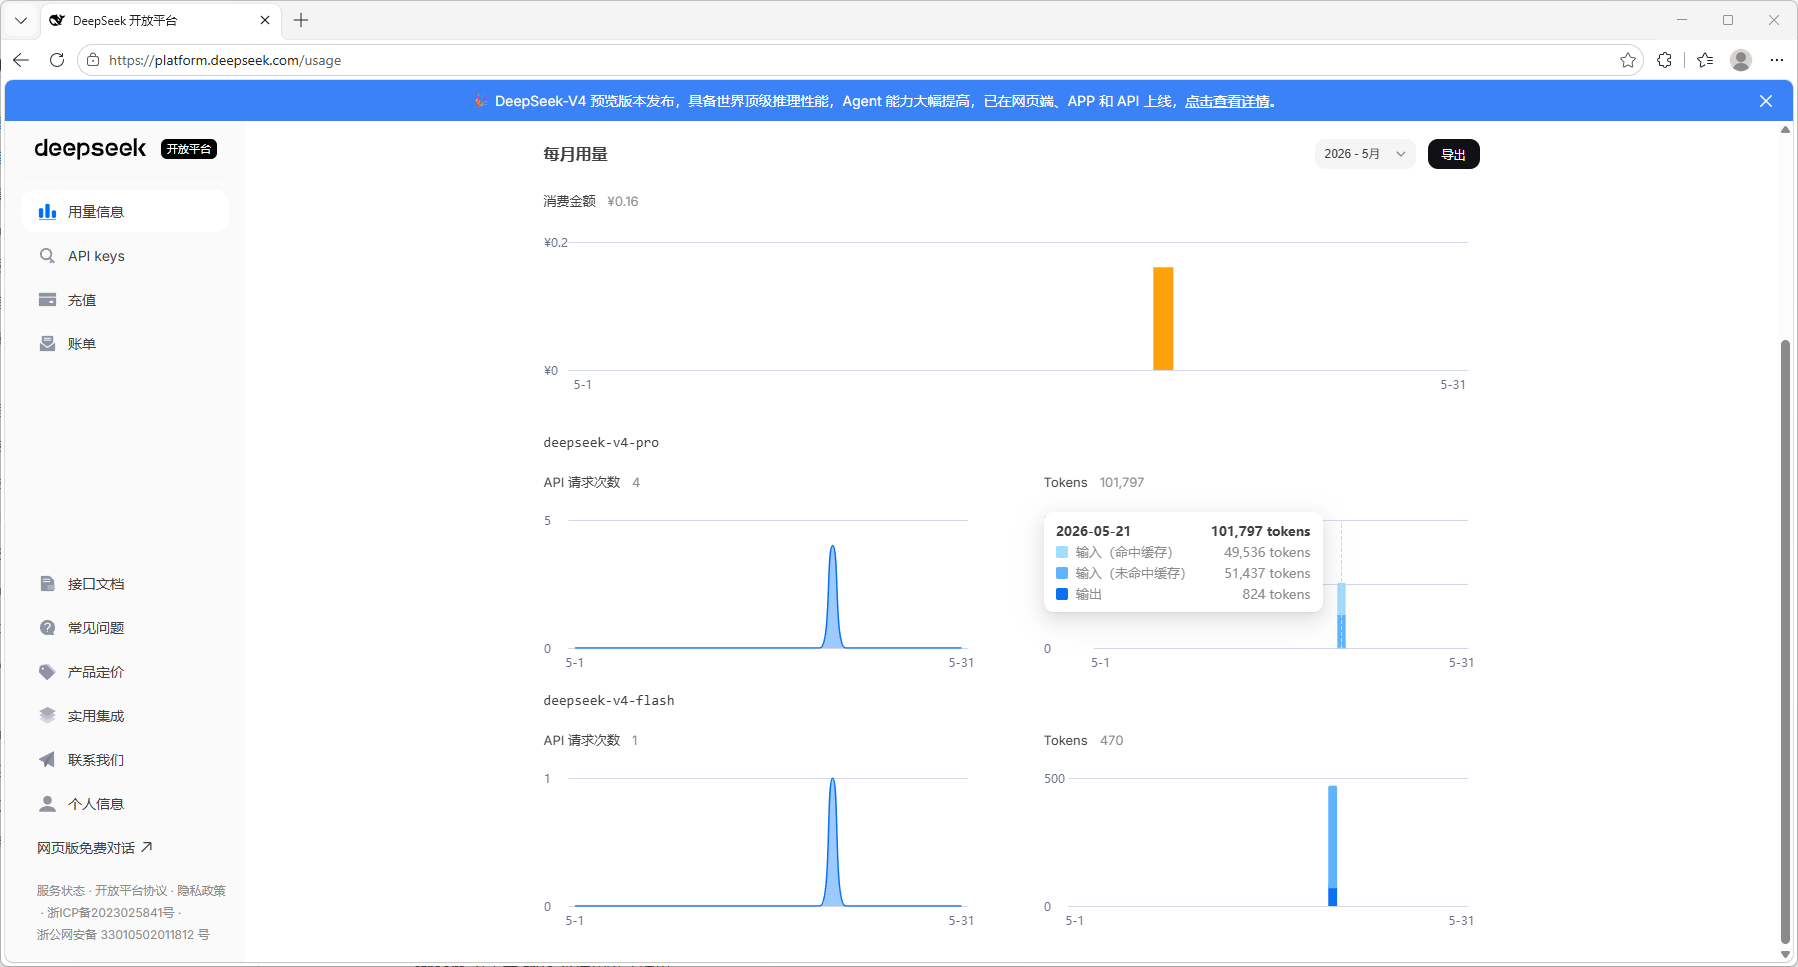Open the 常见问题 question mark icon
This screenshot has height=967, width=1798.
[47, 628]
